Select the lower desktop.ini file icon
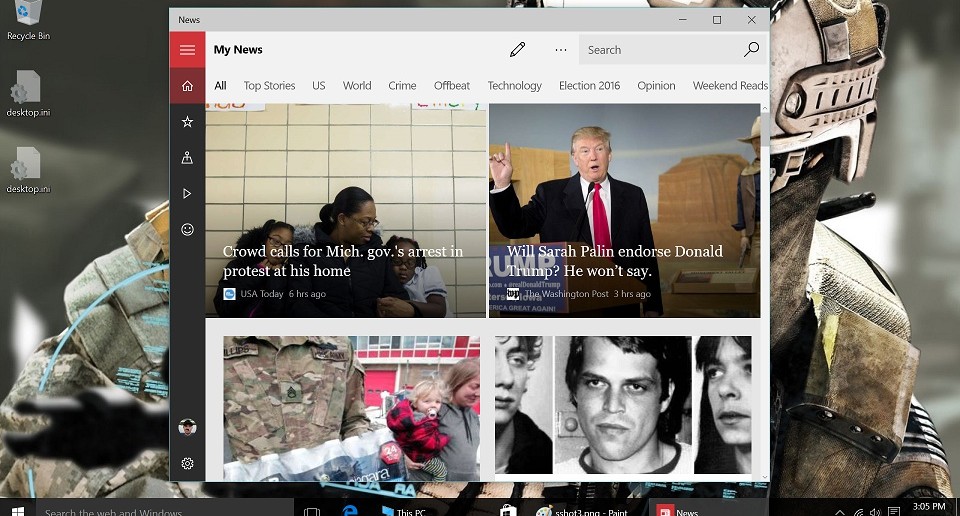960x516 pixels. 28,170
